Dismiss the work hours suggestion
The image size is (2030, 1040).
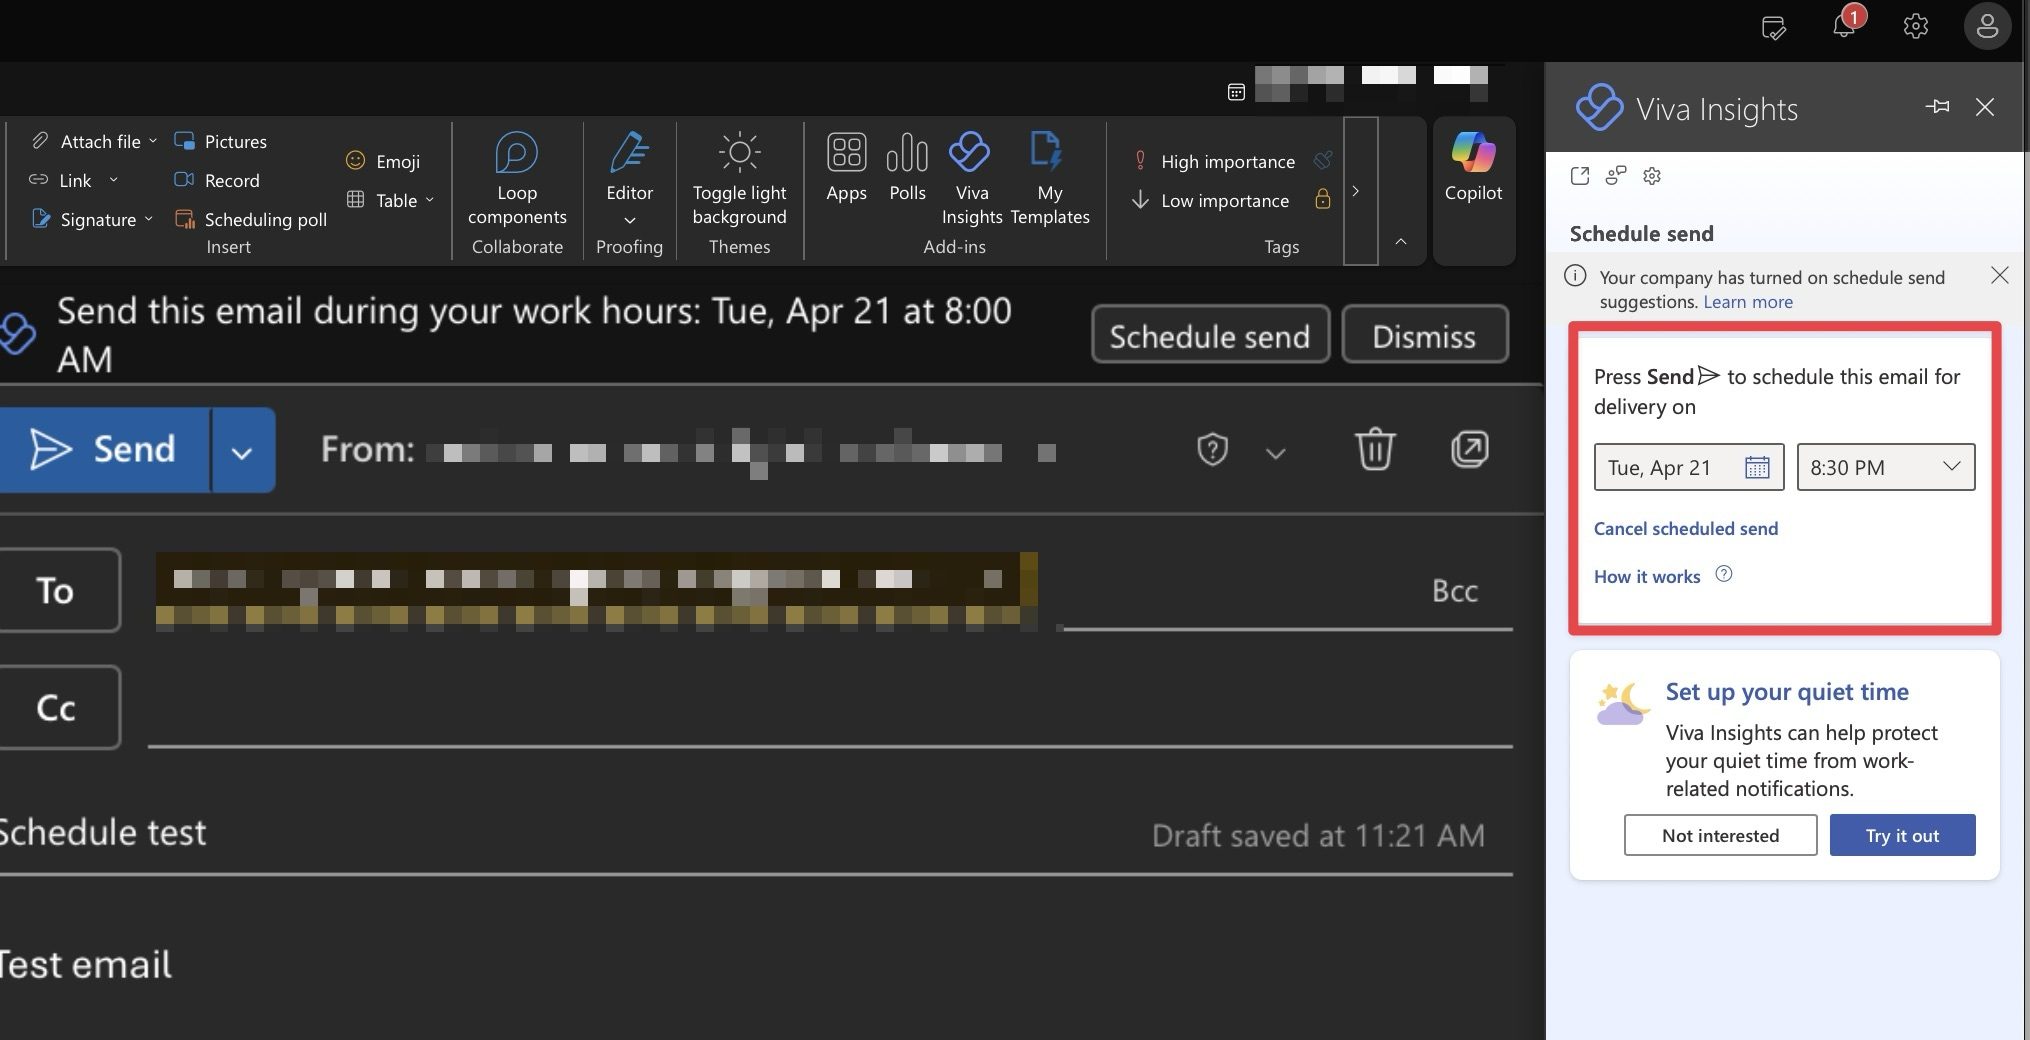1424,335
